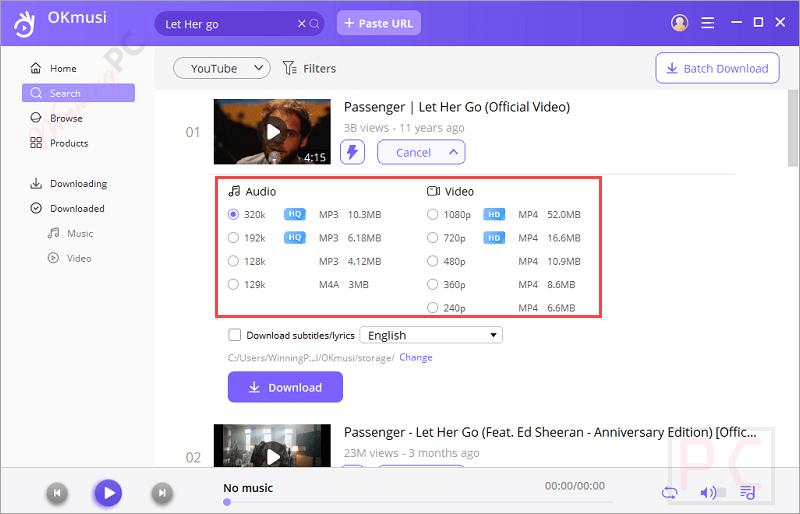Select 360p MP4 video quality
The width and height of the screenshot is (800, 514).
[433, 284]
